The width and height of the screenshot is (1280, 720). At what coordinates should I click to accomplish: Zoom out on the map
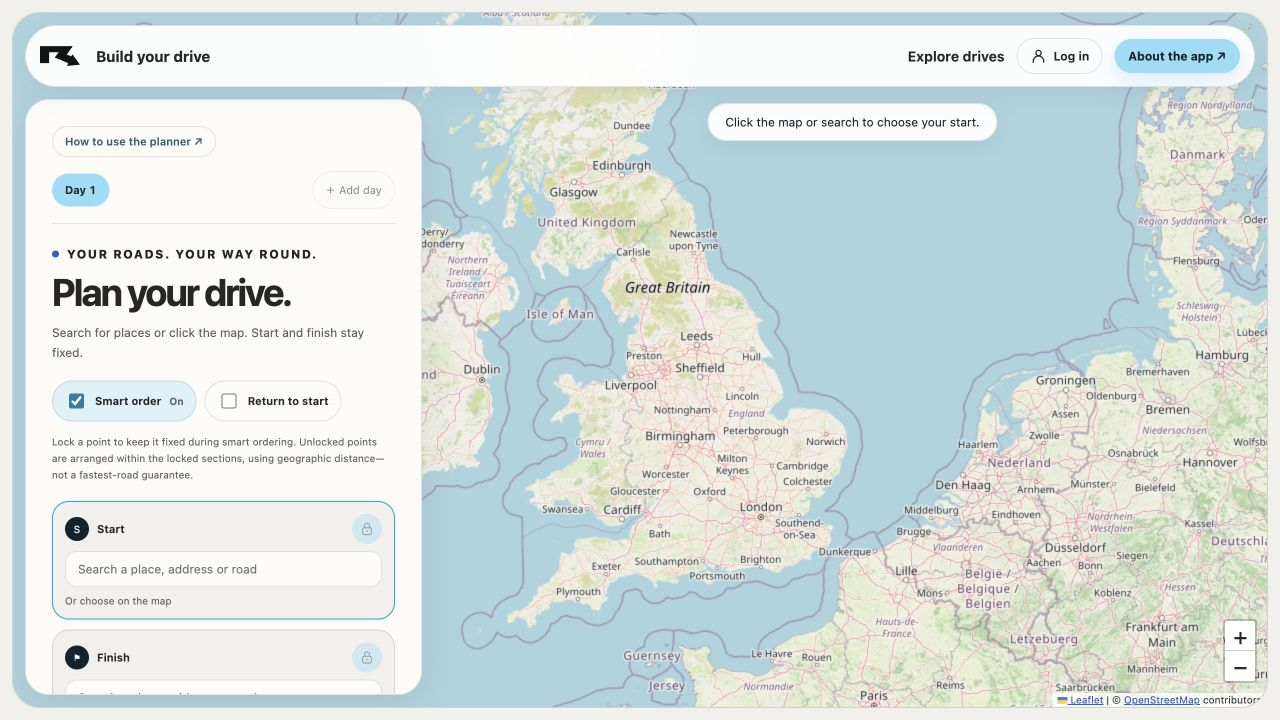coord(1240,667)
